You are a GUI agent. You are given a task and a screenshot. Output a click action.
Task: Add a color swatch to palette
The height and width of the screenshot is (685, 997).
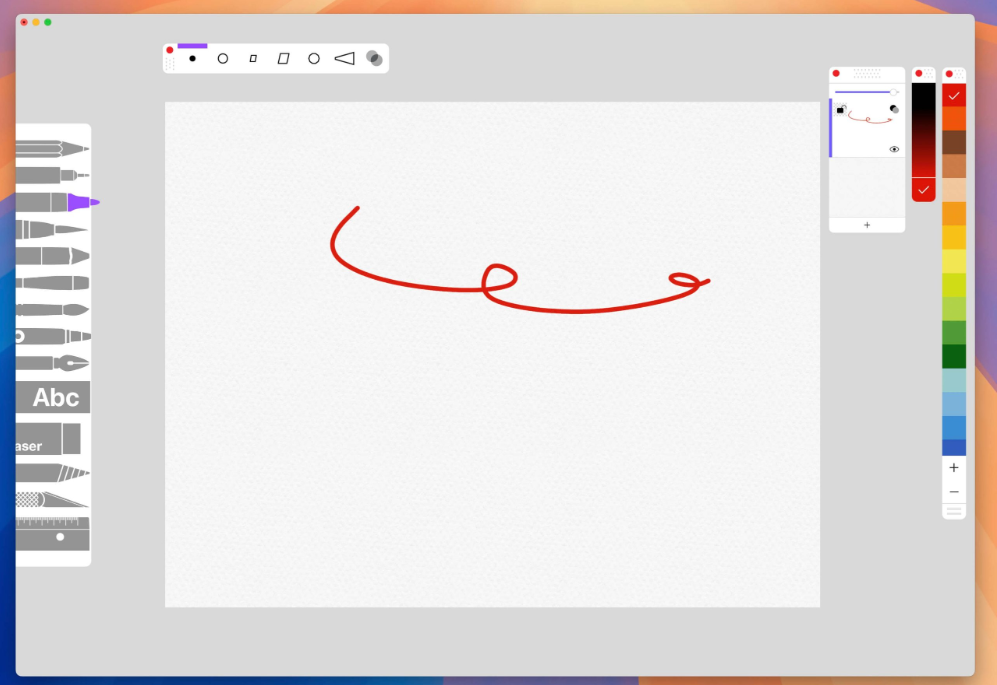click(954, 467)
